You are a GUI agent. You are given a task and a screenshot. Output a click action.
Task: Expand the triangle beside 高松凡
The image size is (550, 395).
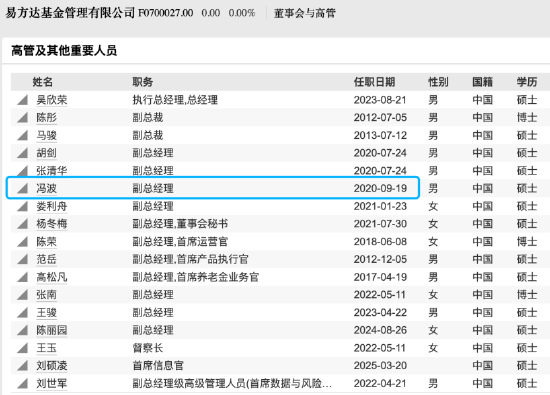(x=22, y=277)
